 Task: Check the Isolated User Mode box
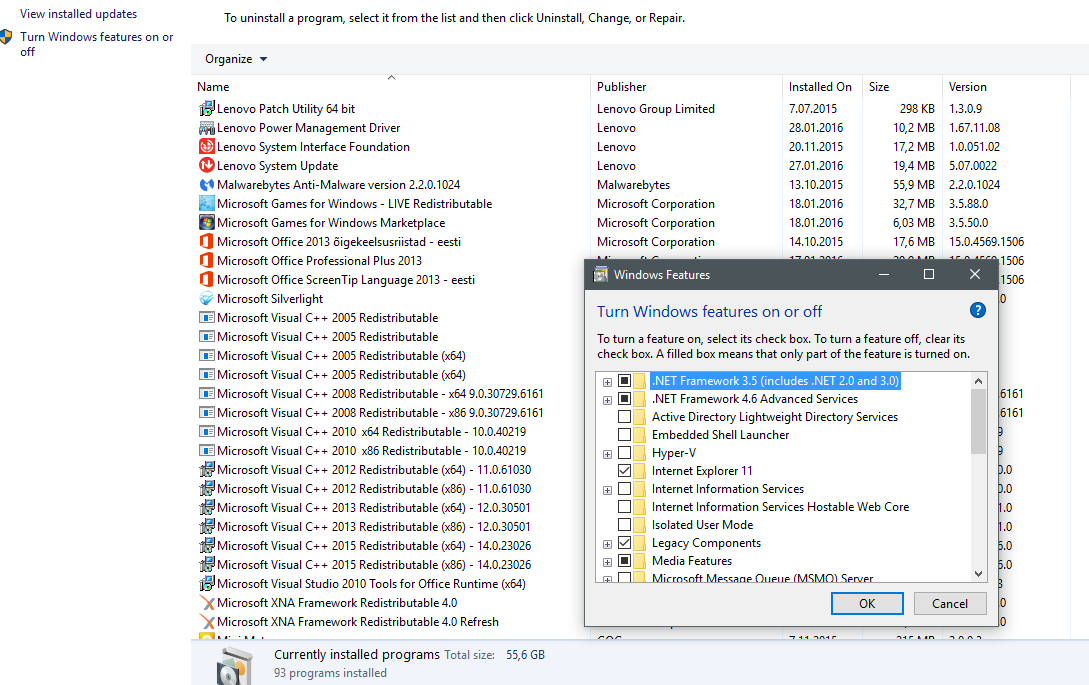tap(624, 525)
